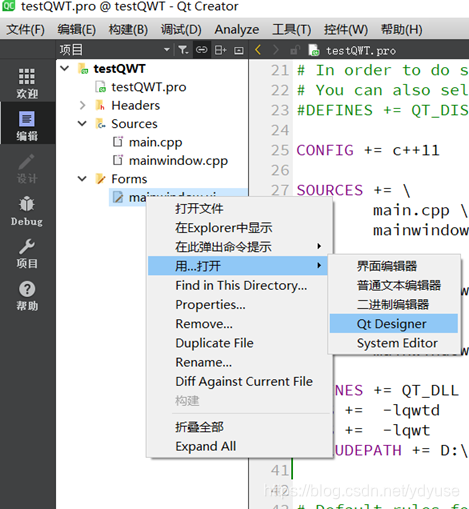Image resolution: width=469 pixels, height=509 pixels.
Task: Select testQWT.pro in project tree
Action: click(x=149, y=87)
